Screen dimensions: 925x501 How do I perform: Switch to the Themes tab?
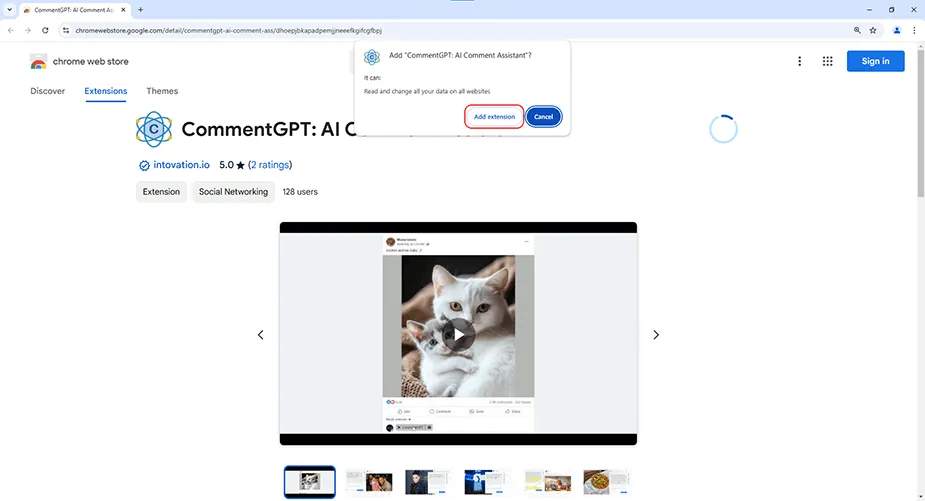(x=162, y=91)
